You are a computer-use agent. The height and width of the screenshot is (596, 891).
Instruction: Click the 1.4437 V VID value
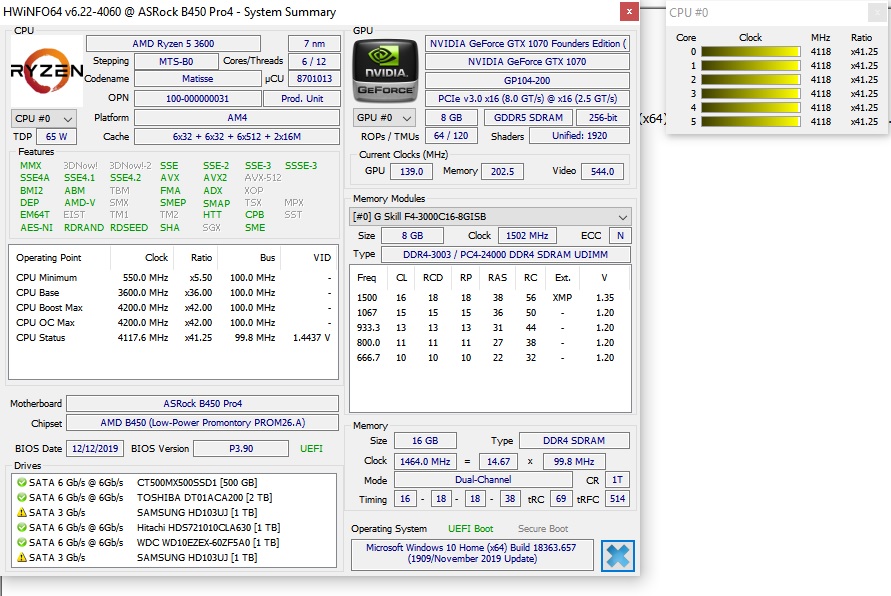coord(311,337)
